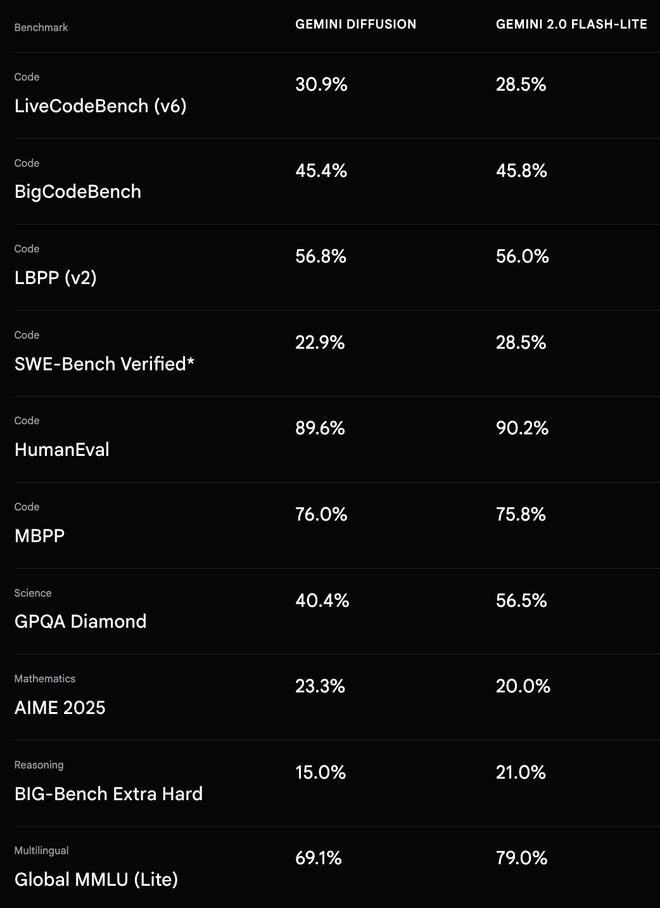
Task: Select the 56.5% GPQA Diamond score
Action: [521, 601]
